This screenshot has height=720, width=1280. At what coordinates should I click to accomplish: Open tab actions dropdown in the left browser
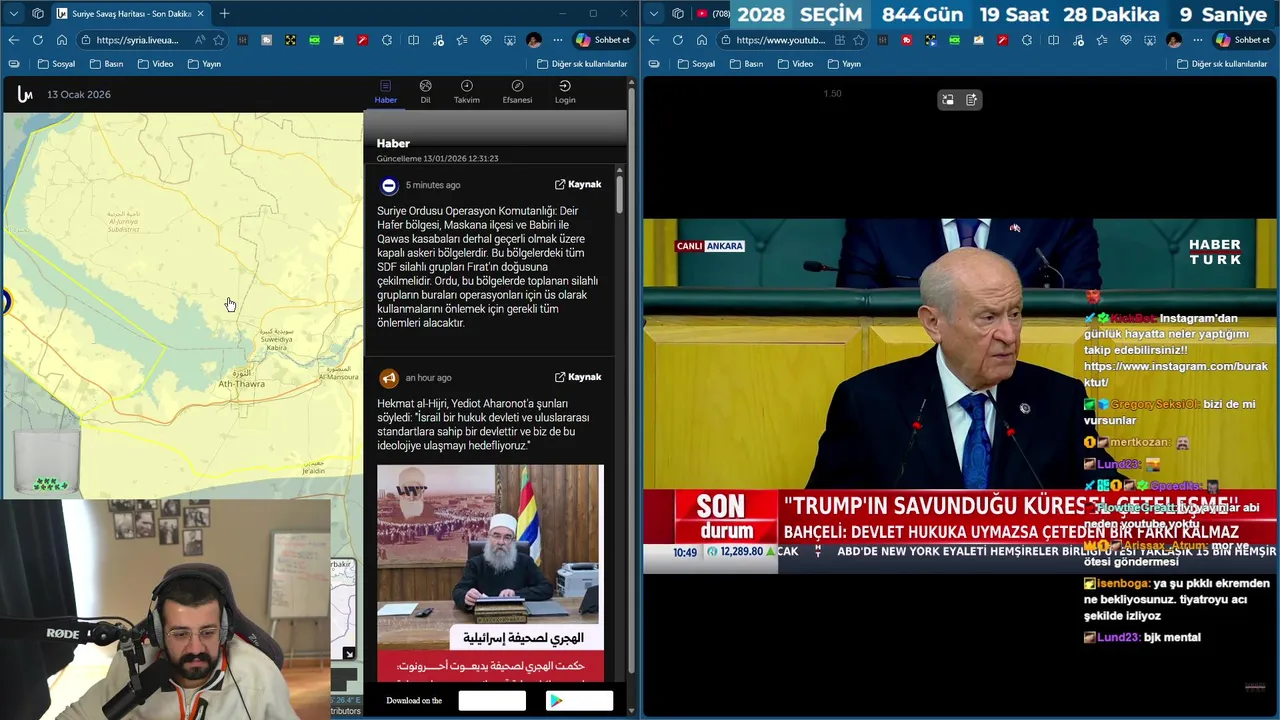14,13
